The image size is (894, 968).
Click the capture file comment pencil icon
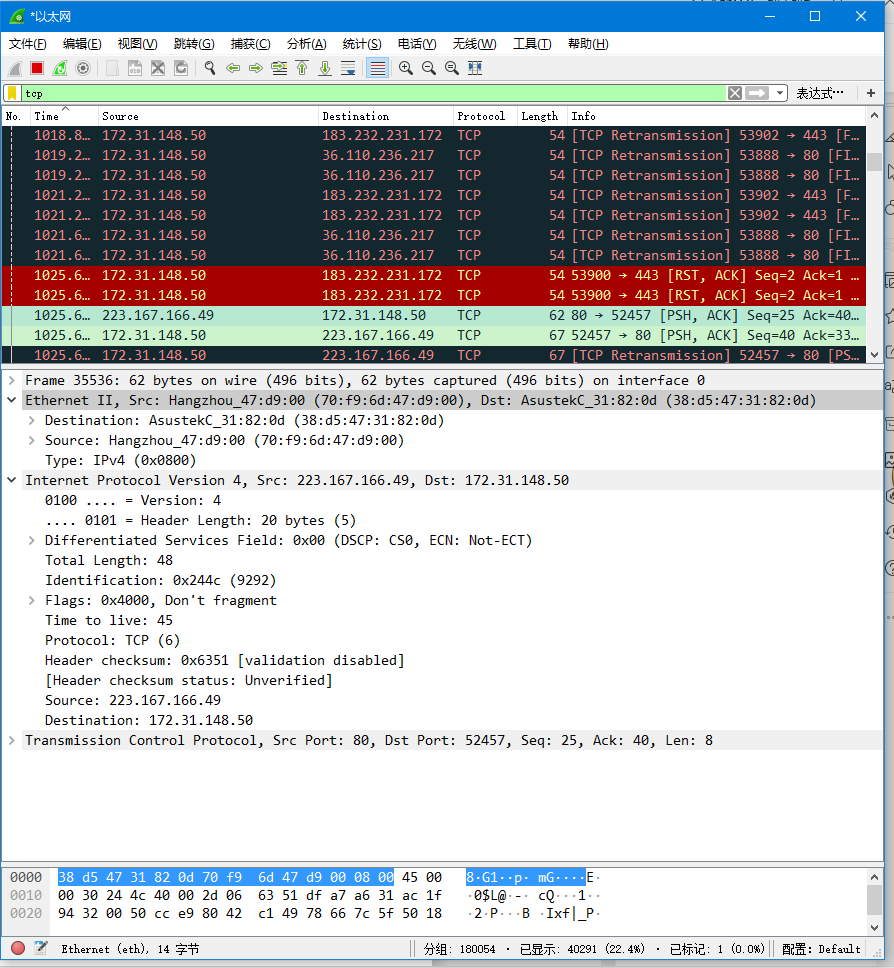41,948
